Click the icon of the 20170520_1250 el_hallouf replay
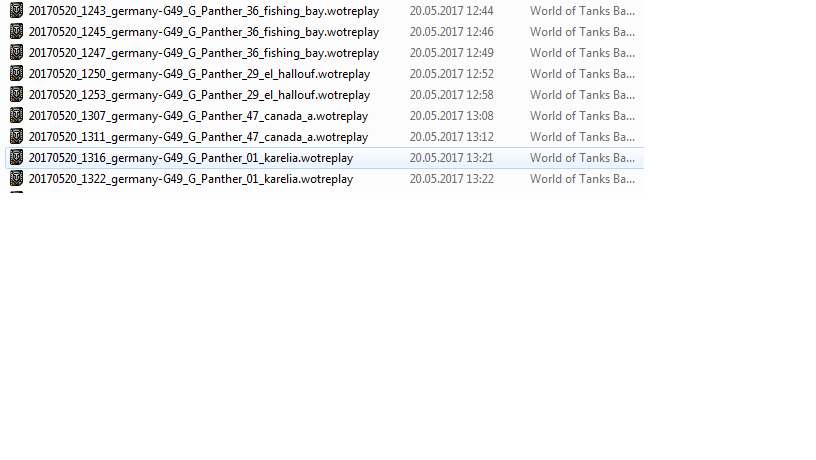 pyautogui.click(x=17, y=73)
